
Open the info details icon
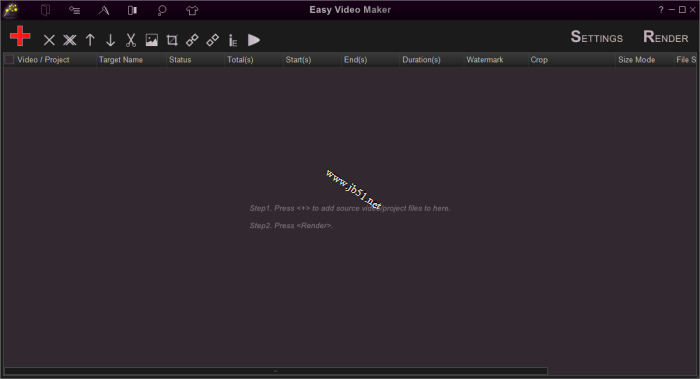233,41
